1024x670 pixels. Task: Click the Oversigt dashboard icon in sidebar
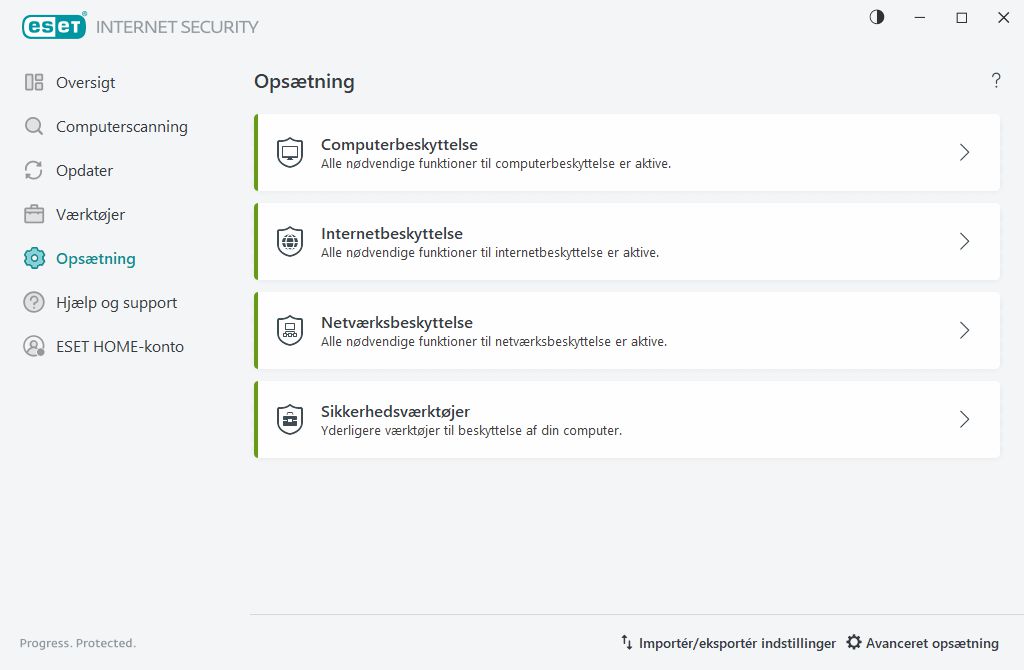pyautogui.click(x=34, y=83)
